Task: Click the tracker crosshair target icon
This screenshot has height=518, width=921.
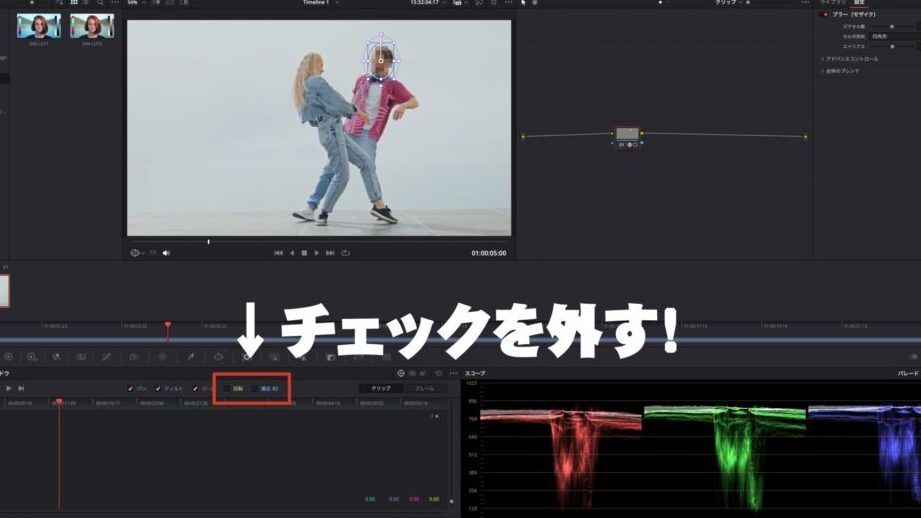Action: pyautogui.click(x=401, y=373)
